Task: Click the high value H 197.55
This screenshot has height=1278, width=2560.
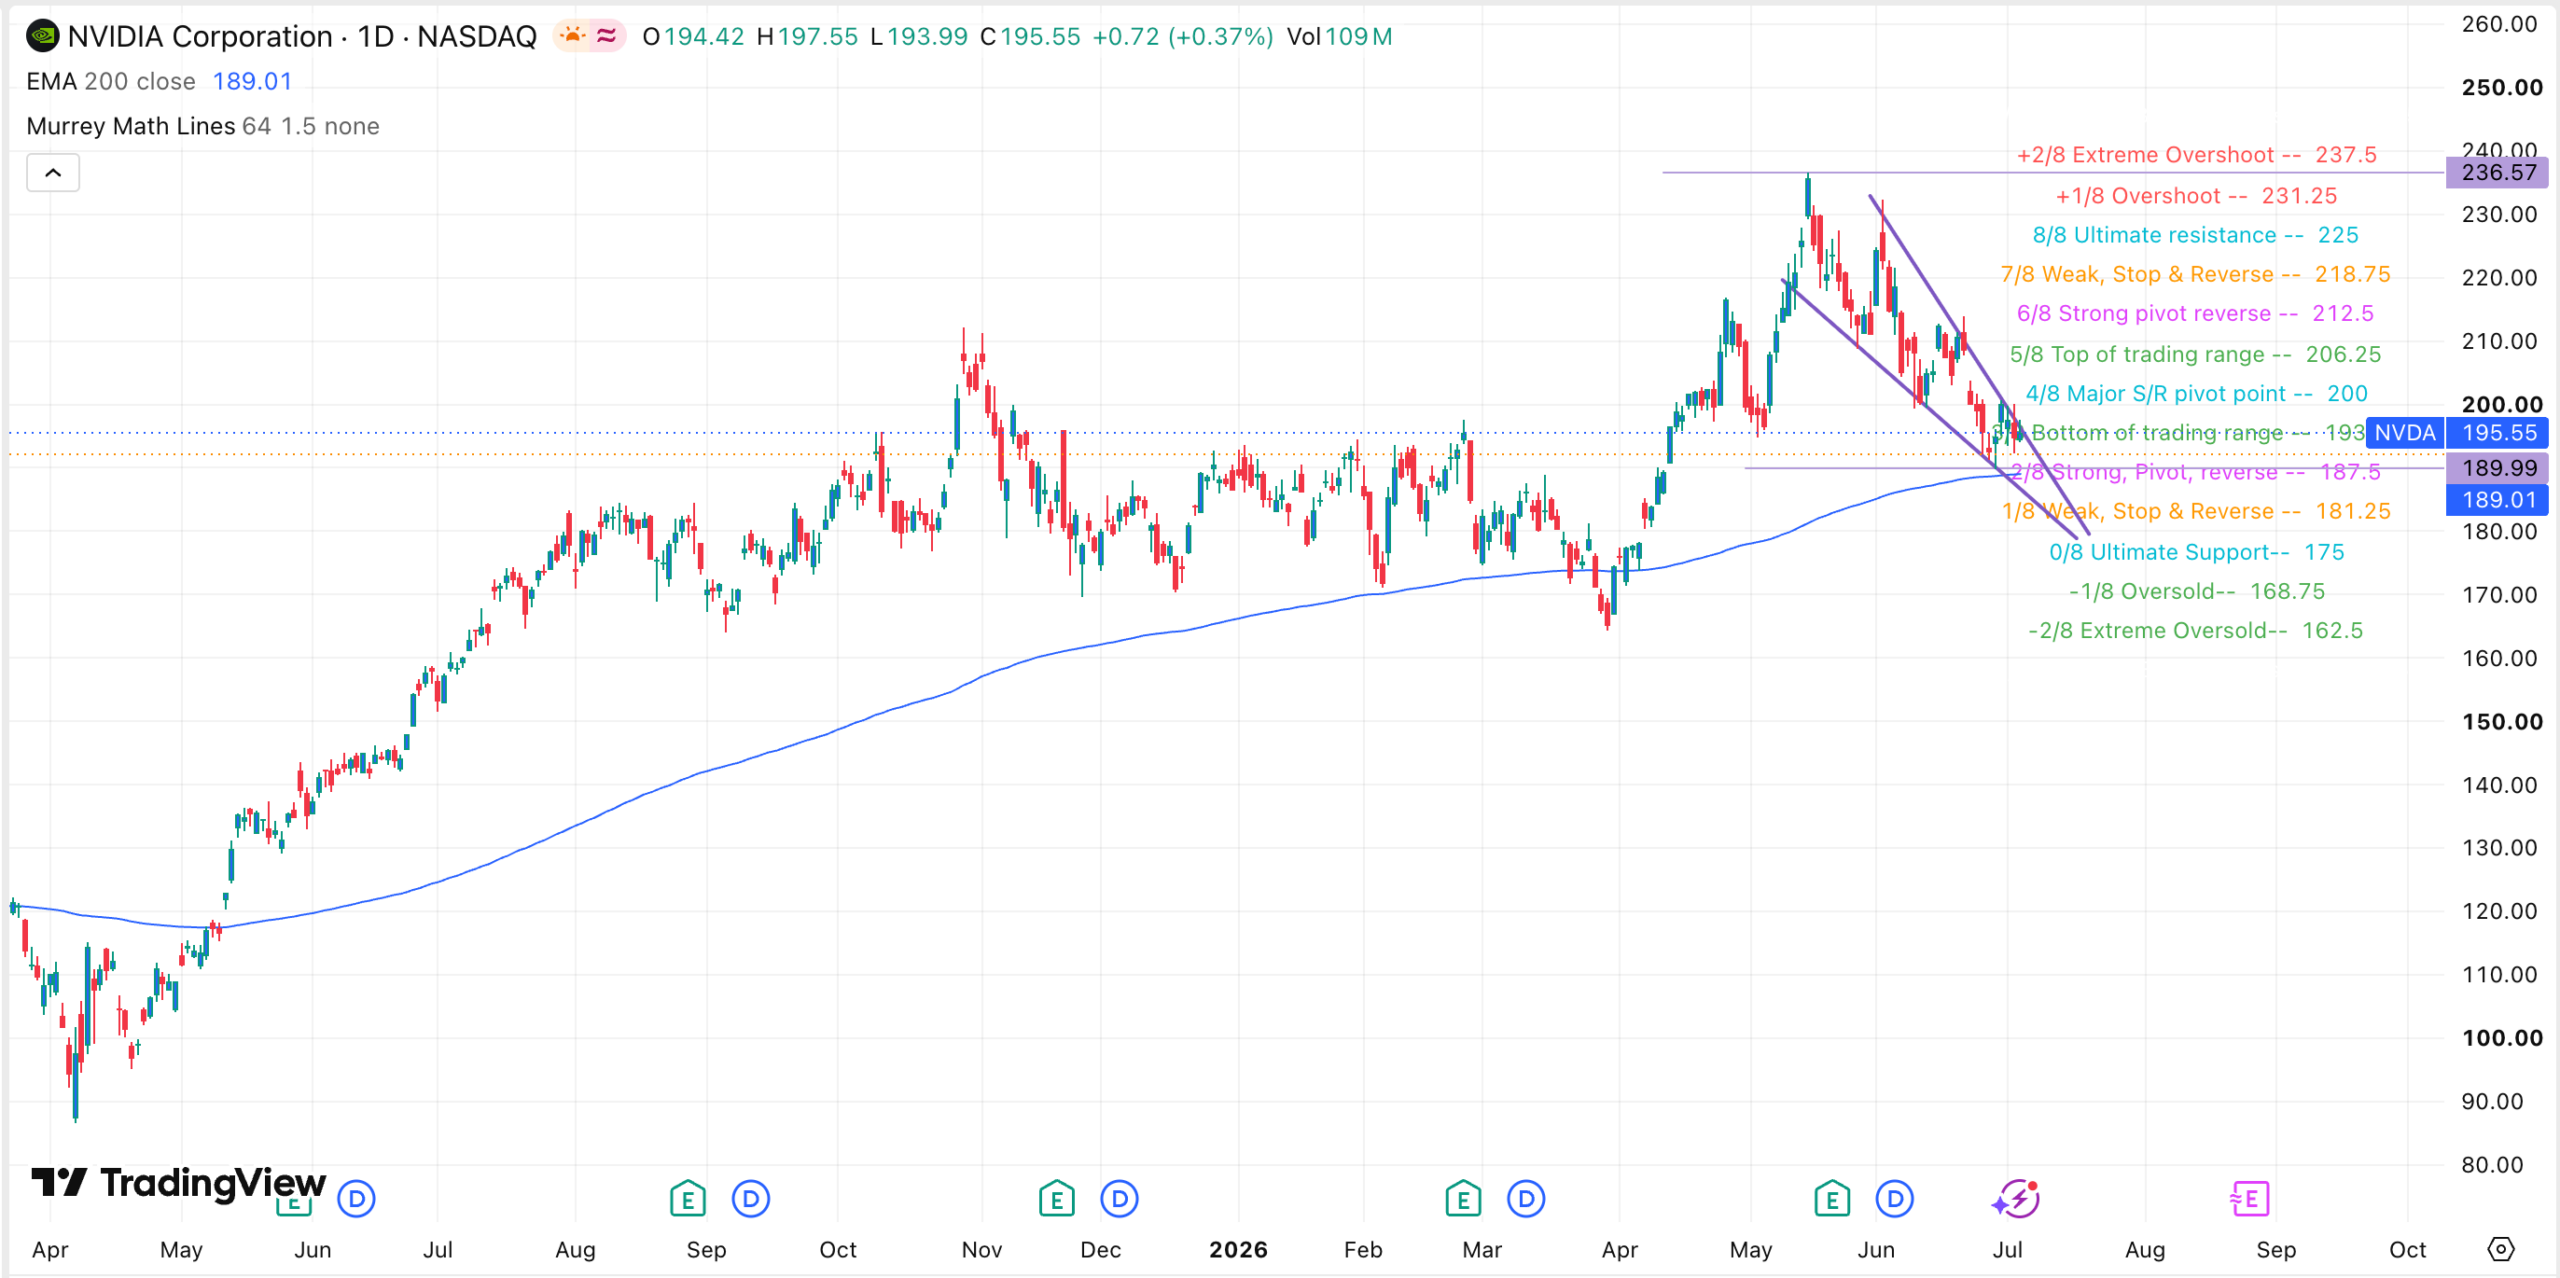Action: [807, 37]
